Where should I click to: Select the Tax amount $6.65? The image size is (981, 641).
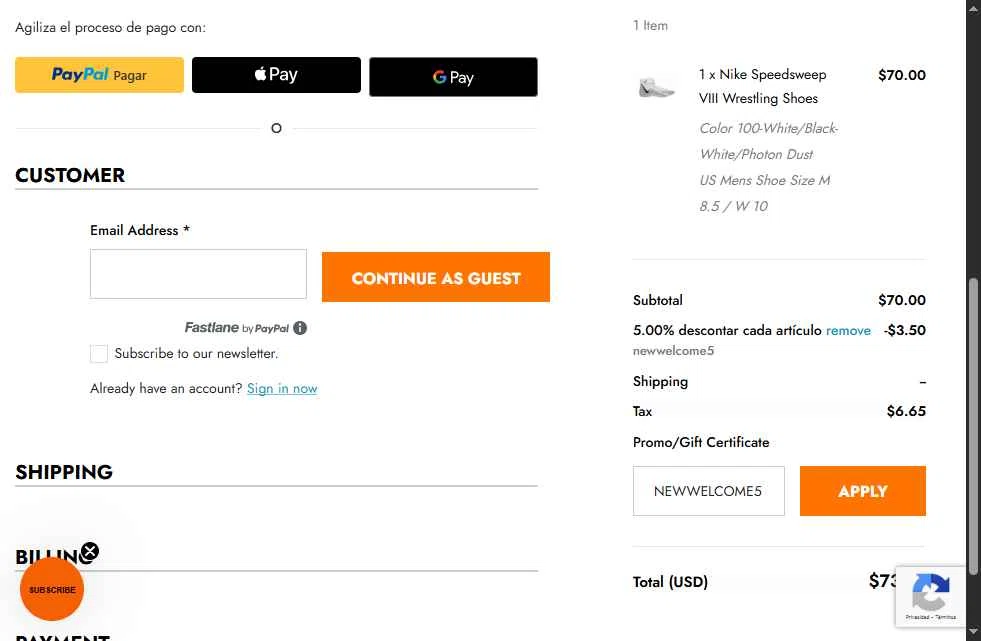(x=906, y=411)
